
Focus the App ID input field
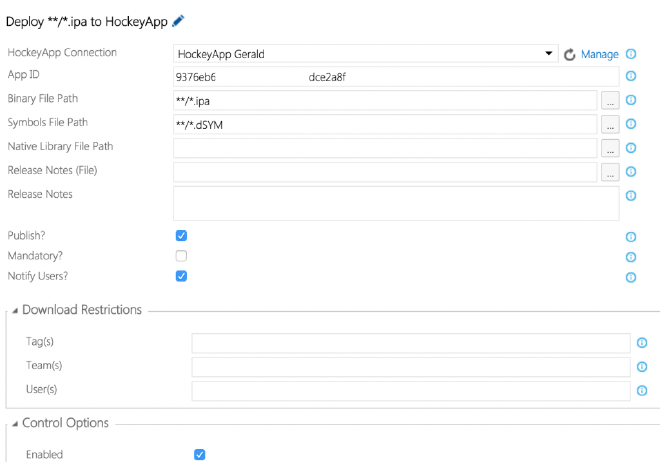click(x=396, y=77)
